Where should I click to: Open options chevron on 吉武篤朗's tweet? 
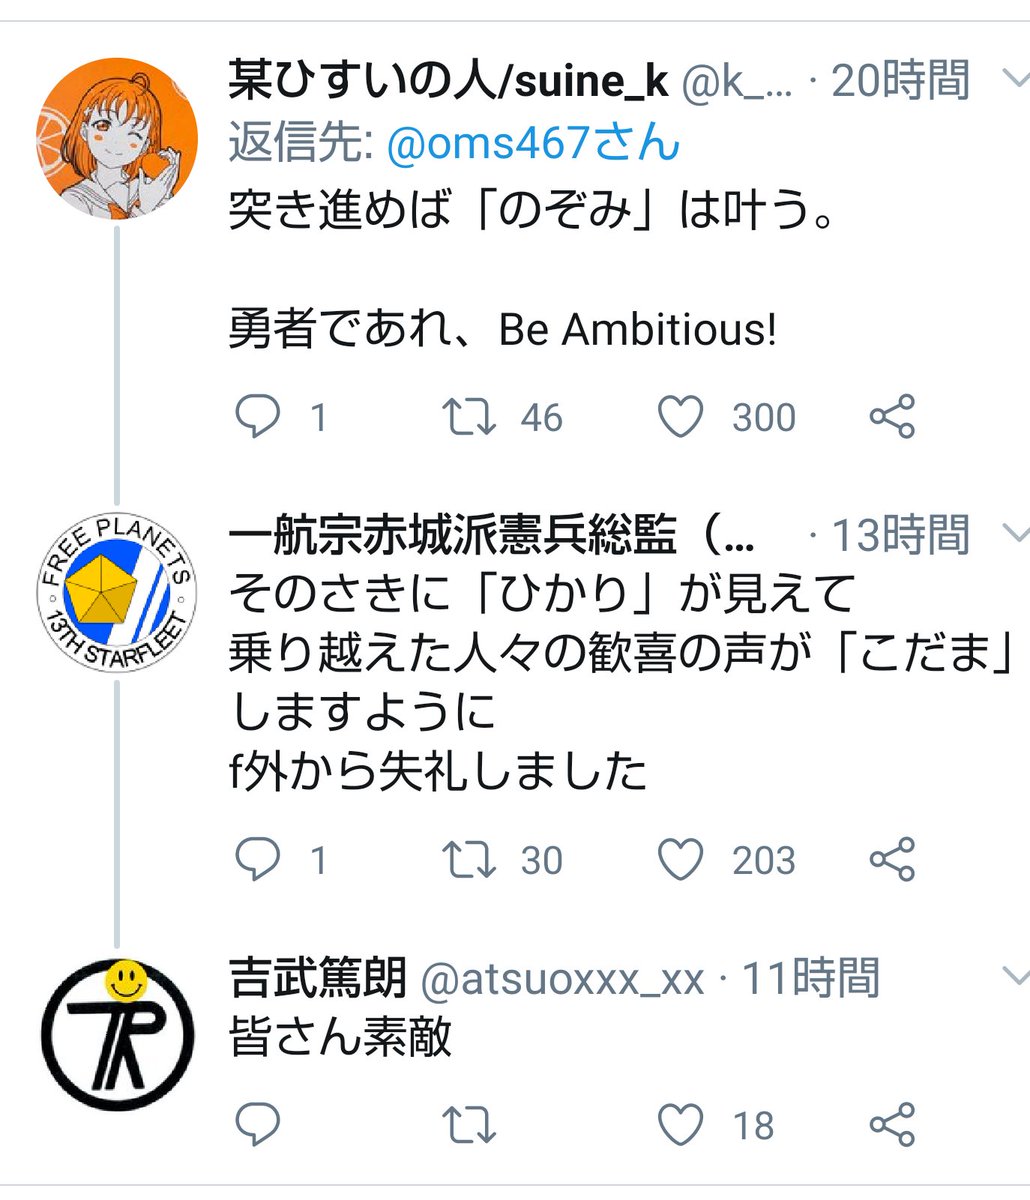[x=1014, y=975]
